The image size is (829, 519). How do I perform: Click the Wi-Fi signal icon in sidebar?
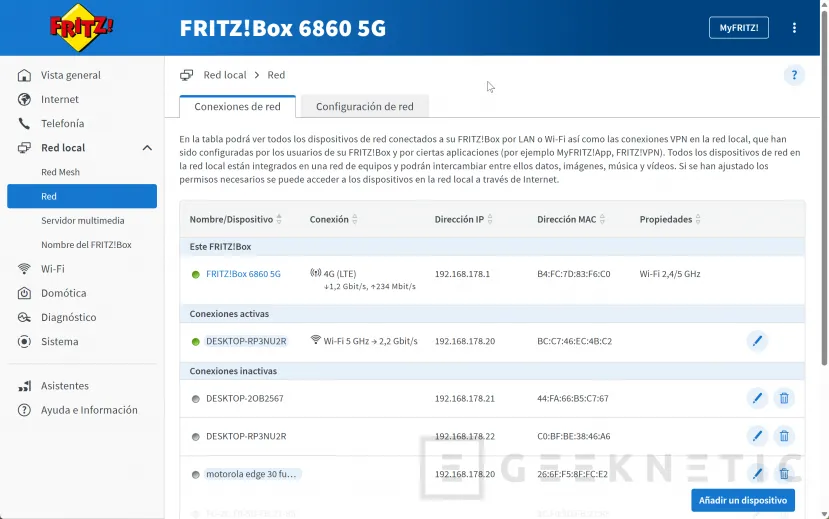(x=24, y=269)
